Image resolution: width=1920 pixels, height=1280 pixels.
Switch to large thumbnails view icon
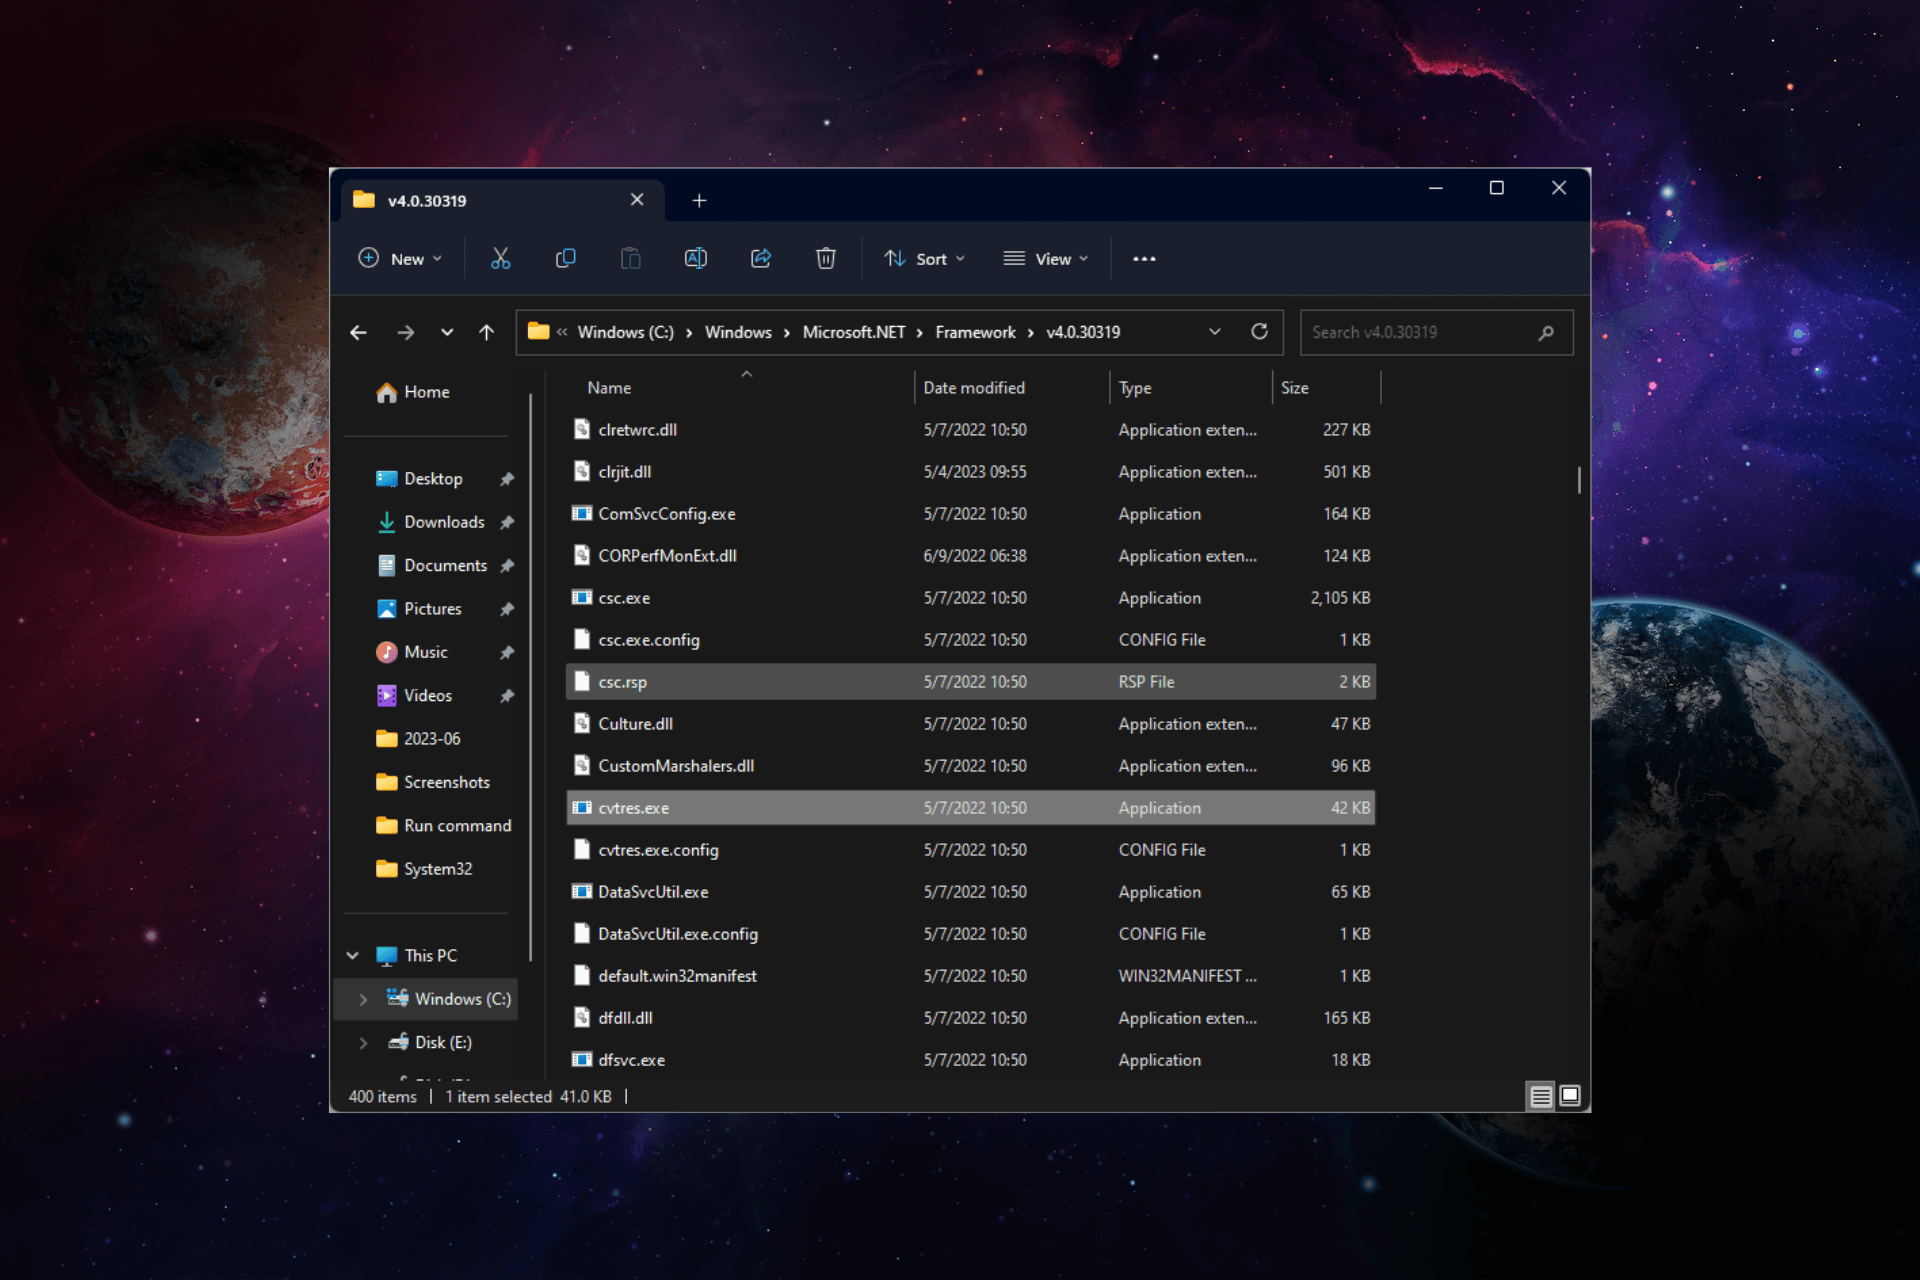(1570, 1097)
